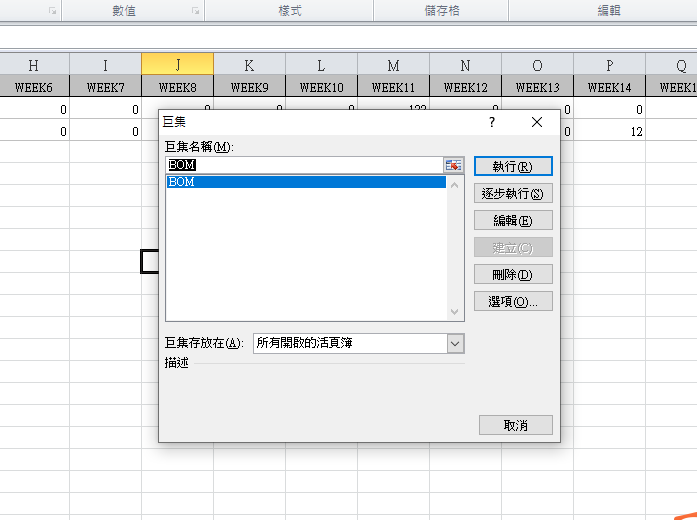
Task: Select column H header
Action: [x=33, y=65]
